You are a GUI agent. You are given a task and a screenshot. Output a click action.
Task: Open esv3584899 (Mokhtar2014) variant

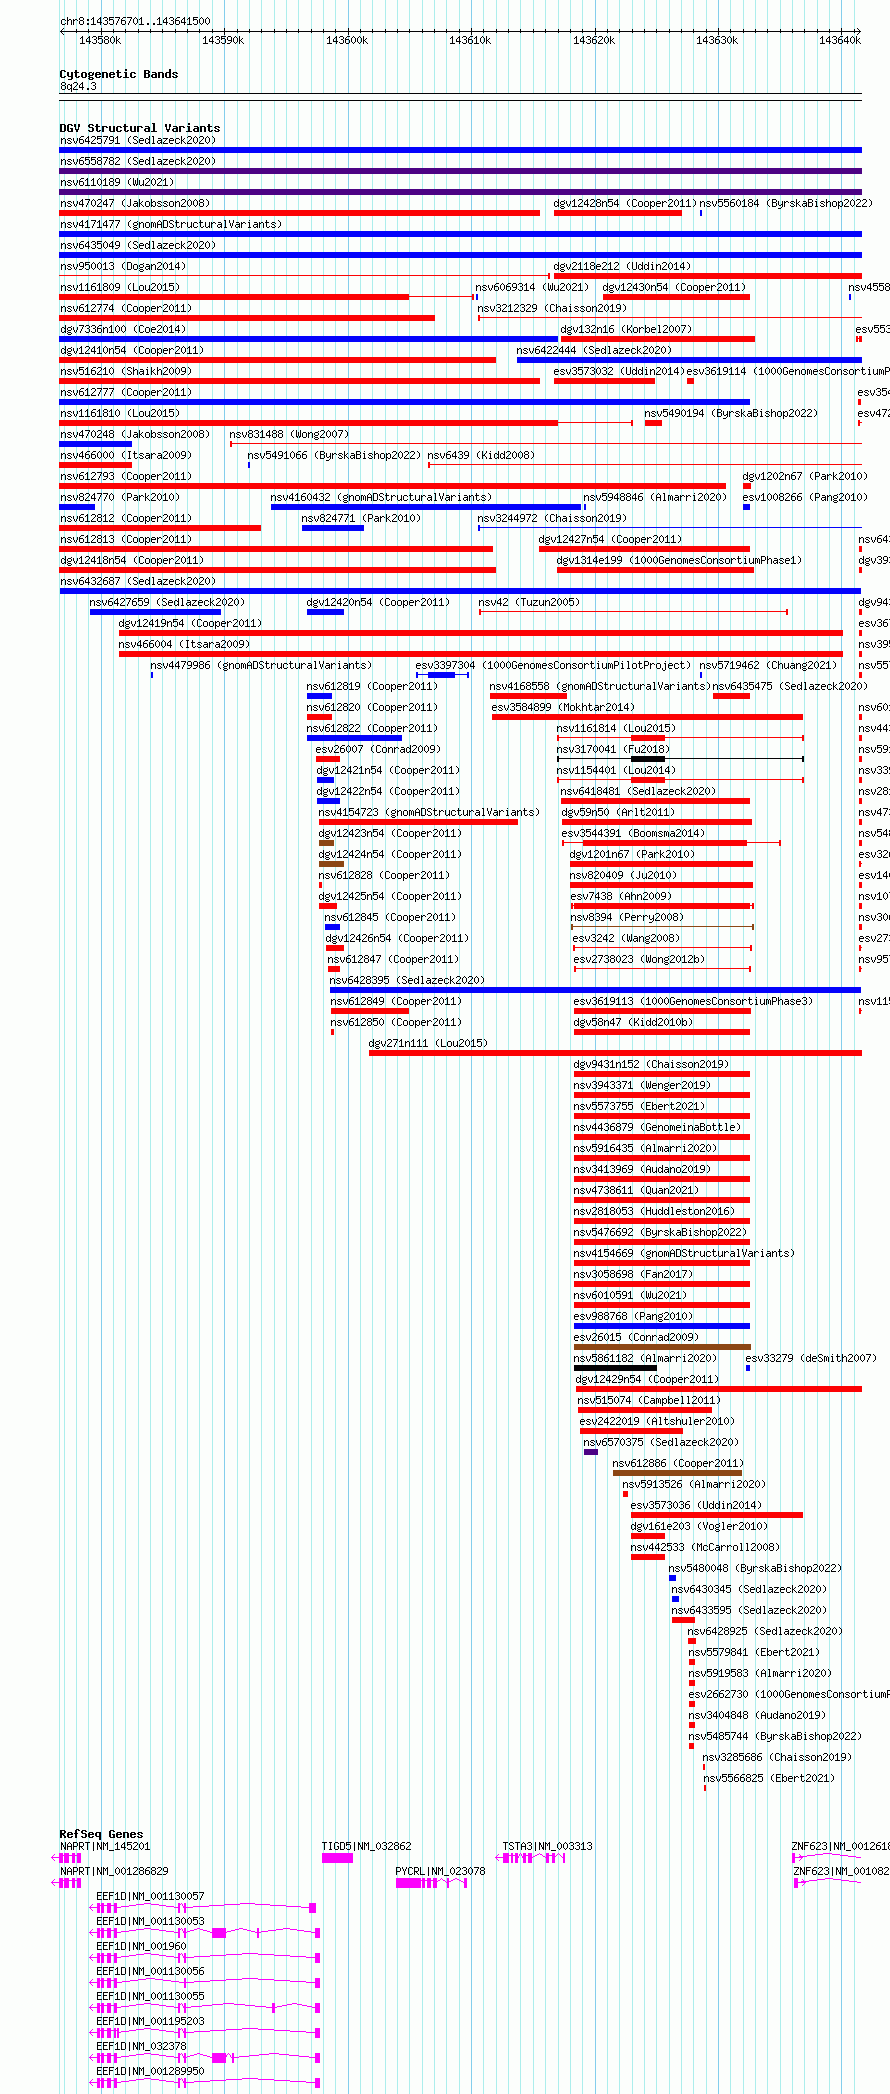[563, 707]
